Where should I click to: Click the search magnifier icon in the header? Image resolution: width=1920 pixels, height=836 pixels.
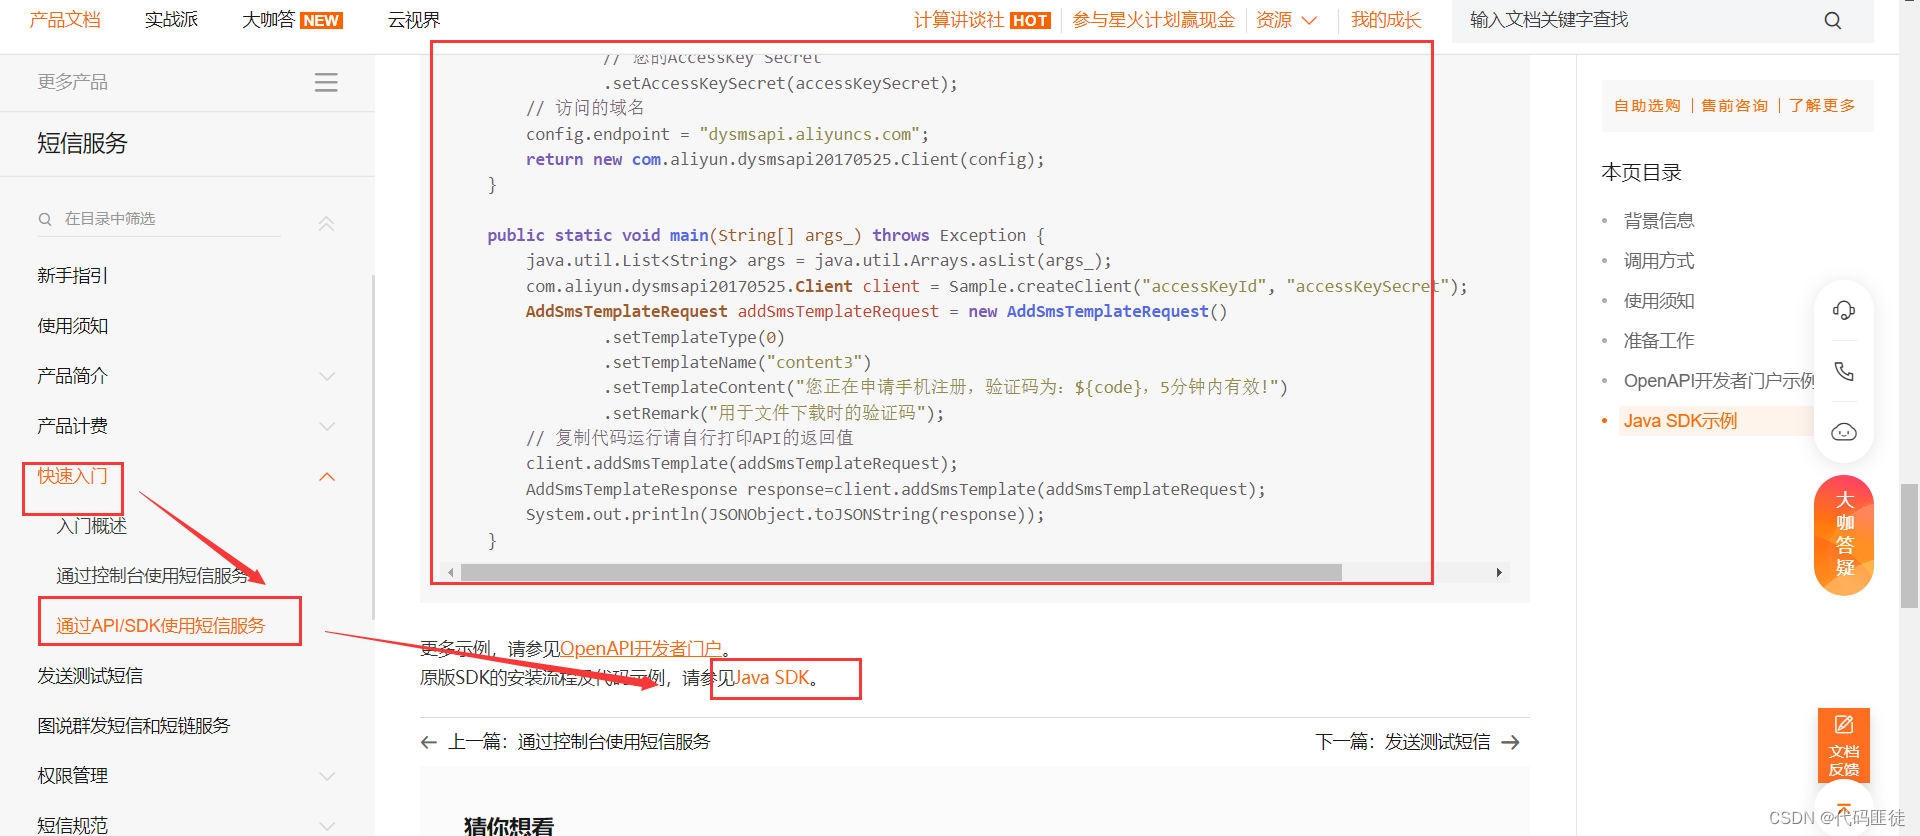1832,20
